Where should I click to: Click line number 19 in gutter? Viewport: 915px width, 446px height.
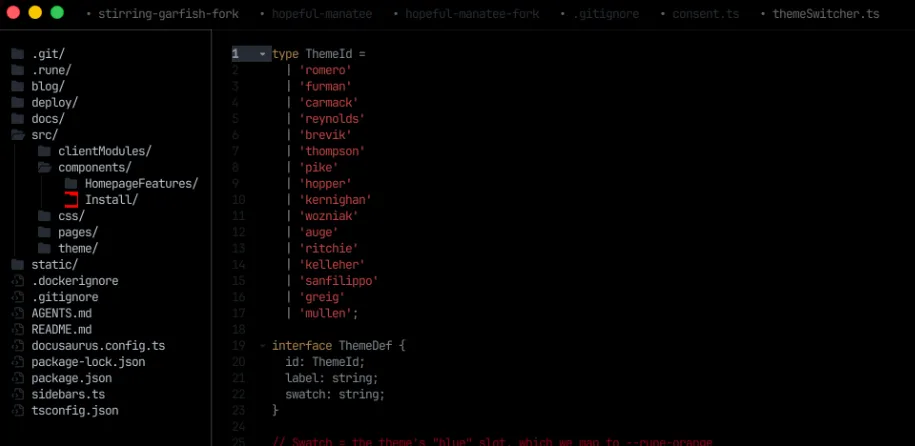[x=238, y=346]
